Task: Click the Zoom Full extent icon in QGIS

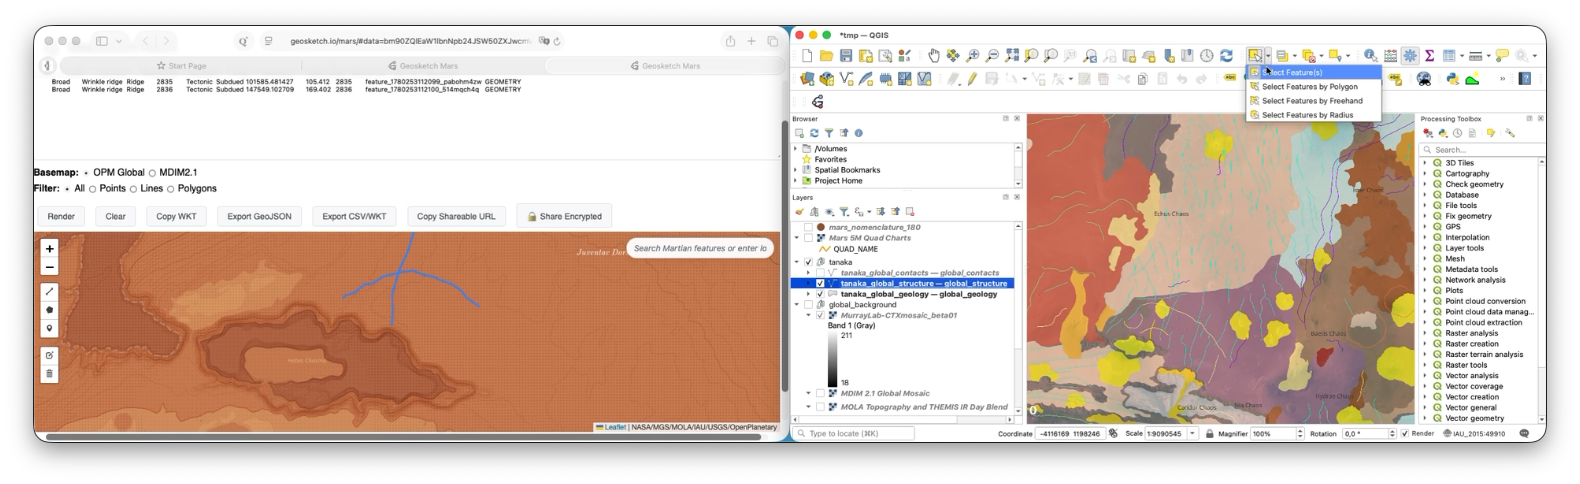Action: [1012, 56]
